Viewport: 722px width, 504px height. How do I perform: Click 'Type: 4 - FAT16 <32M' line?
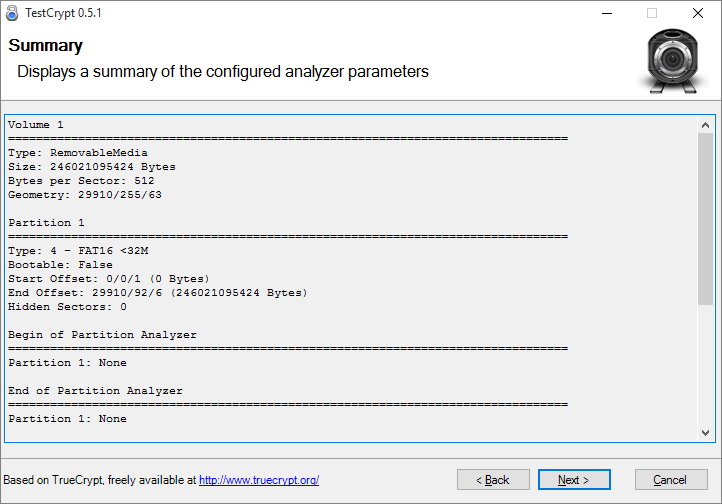pyautogui.click(x=78, y=251)
